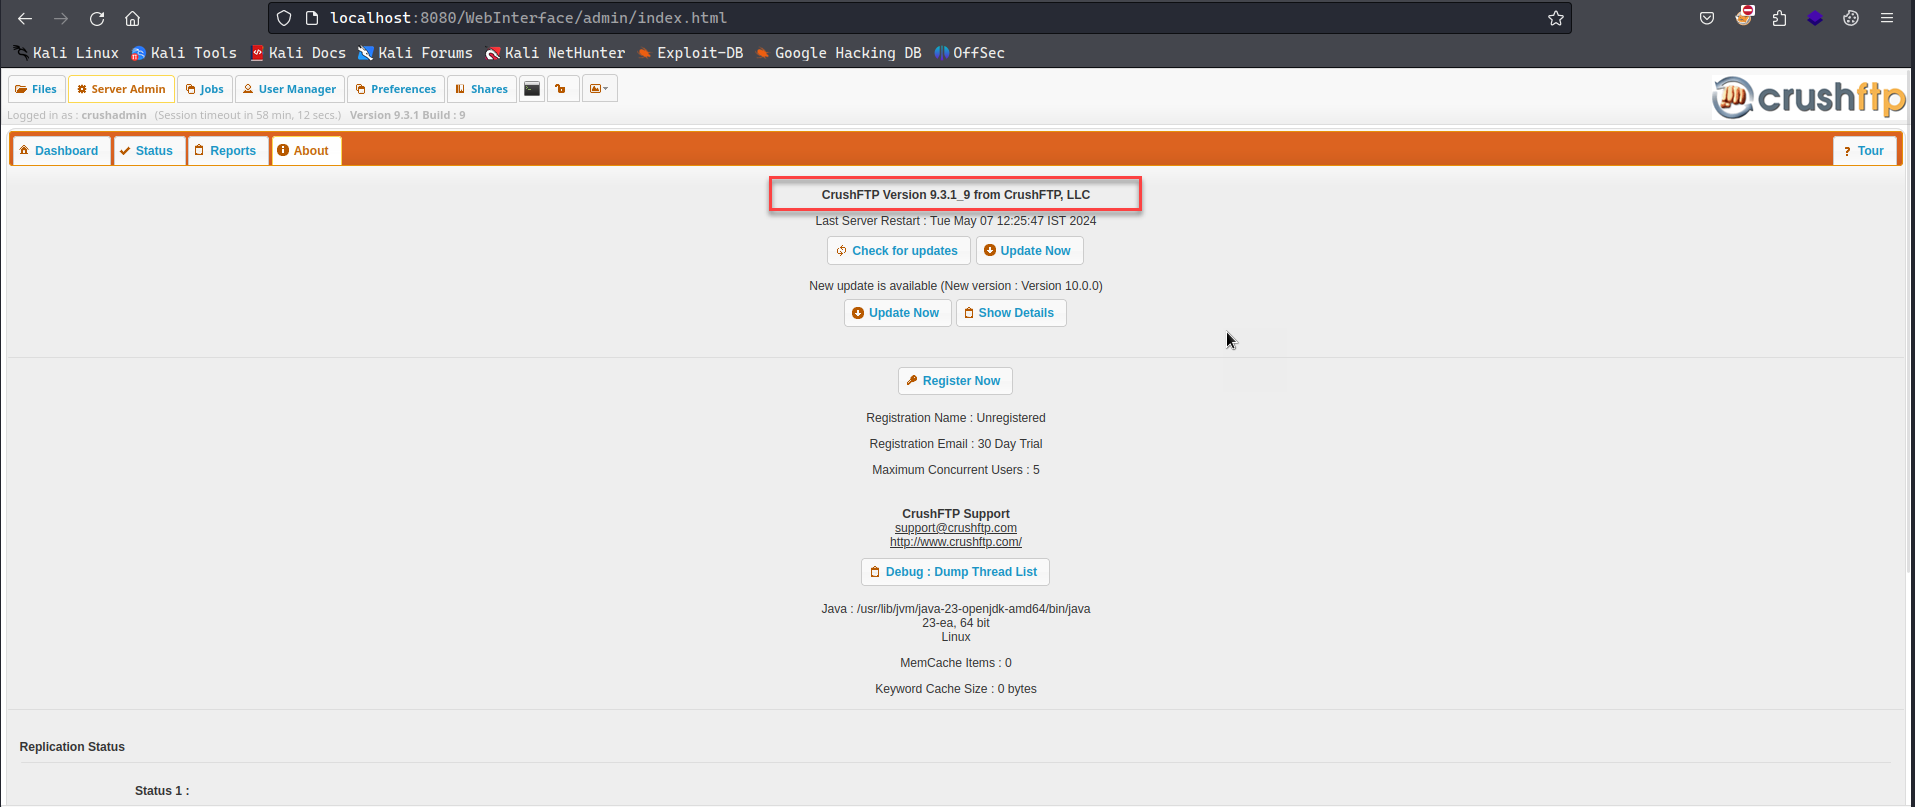Go back using the browser back arrow
This screenshot has width=1915, height=807.
[25, 18]
